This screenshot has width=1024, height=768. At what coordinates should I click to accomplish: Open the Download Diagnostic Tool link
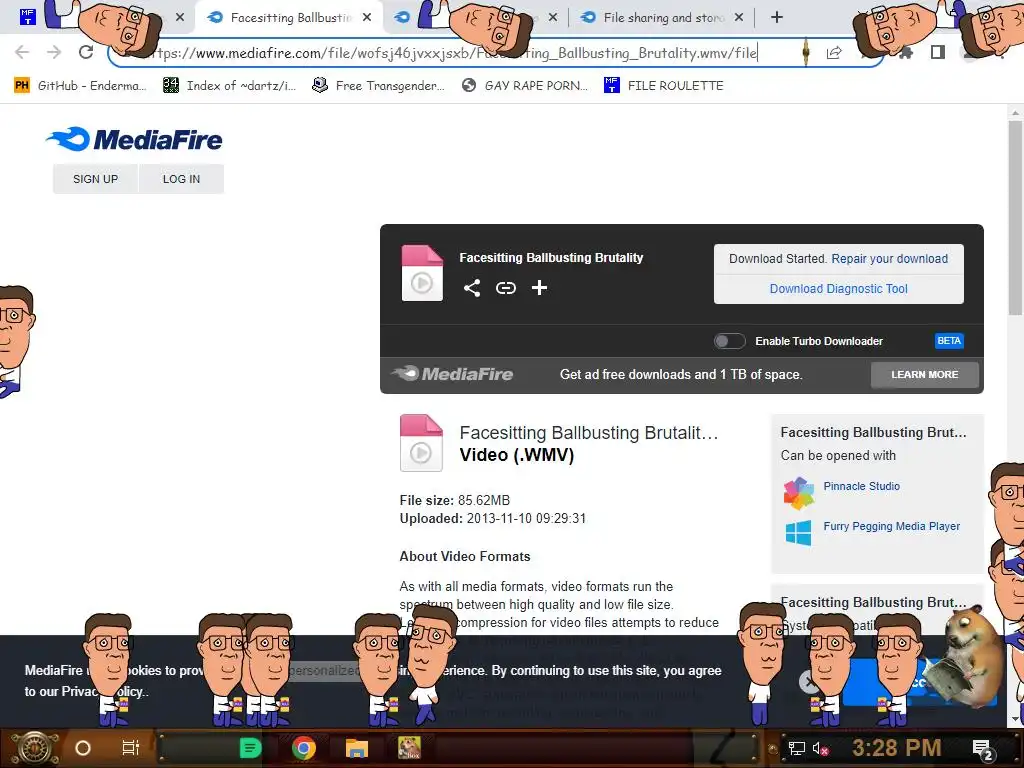[839, 289]
